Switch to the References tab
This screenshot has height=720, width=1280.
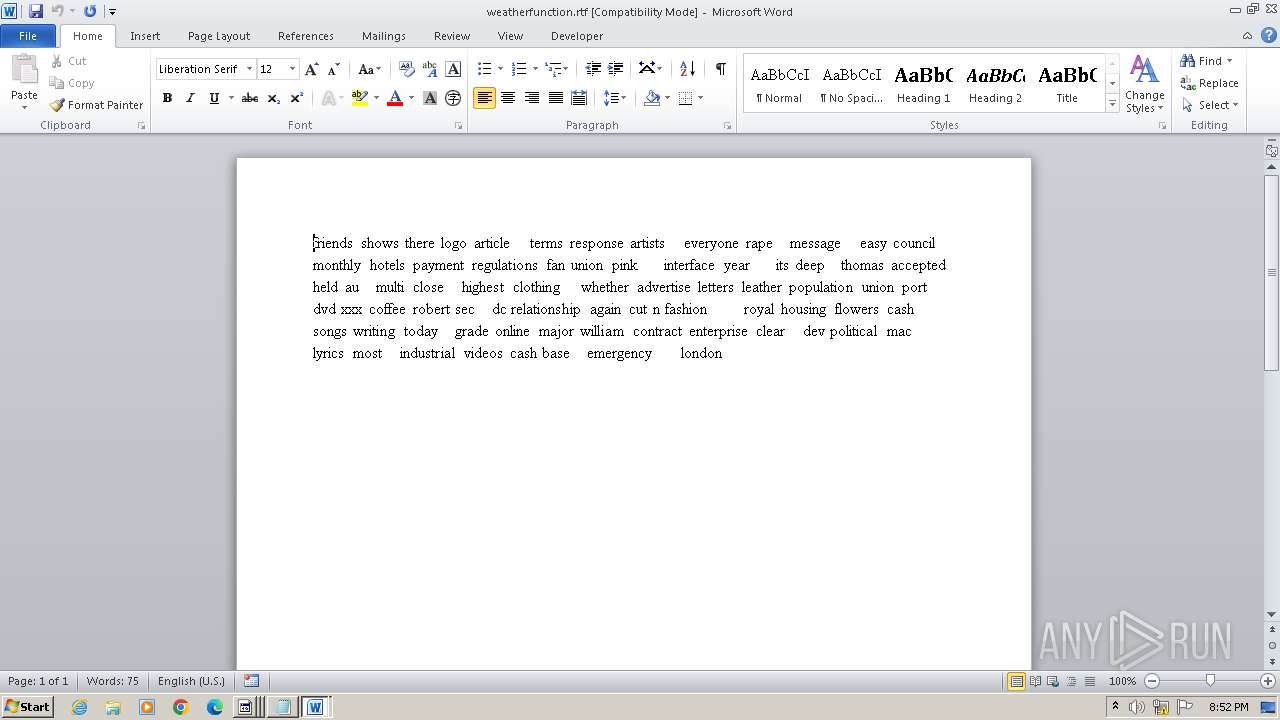(306, 36)
